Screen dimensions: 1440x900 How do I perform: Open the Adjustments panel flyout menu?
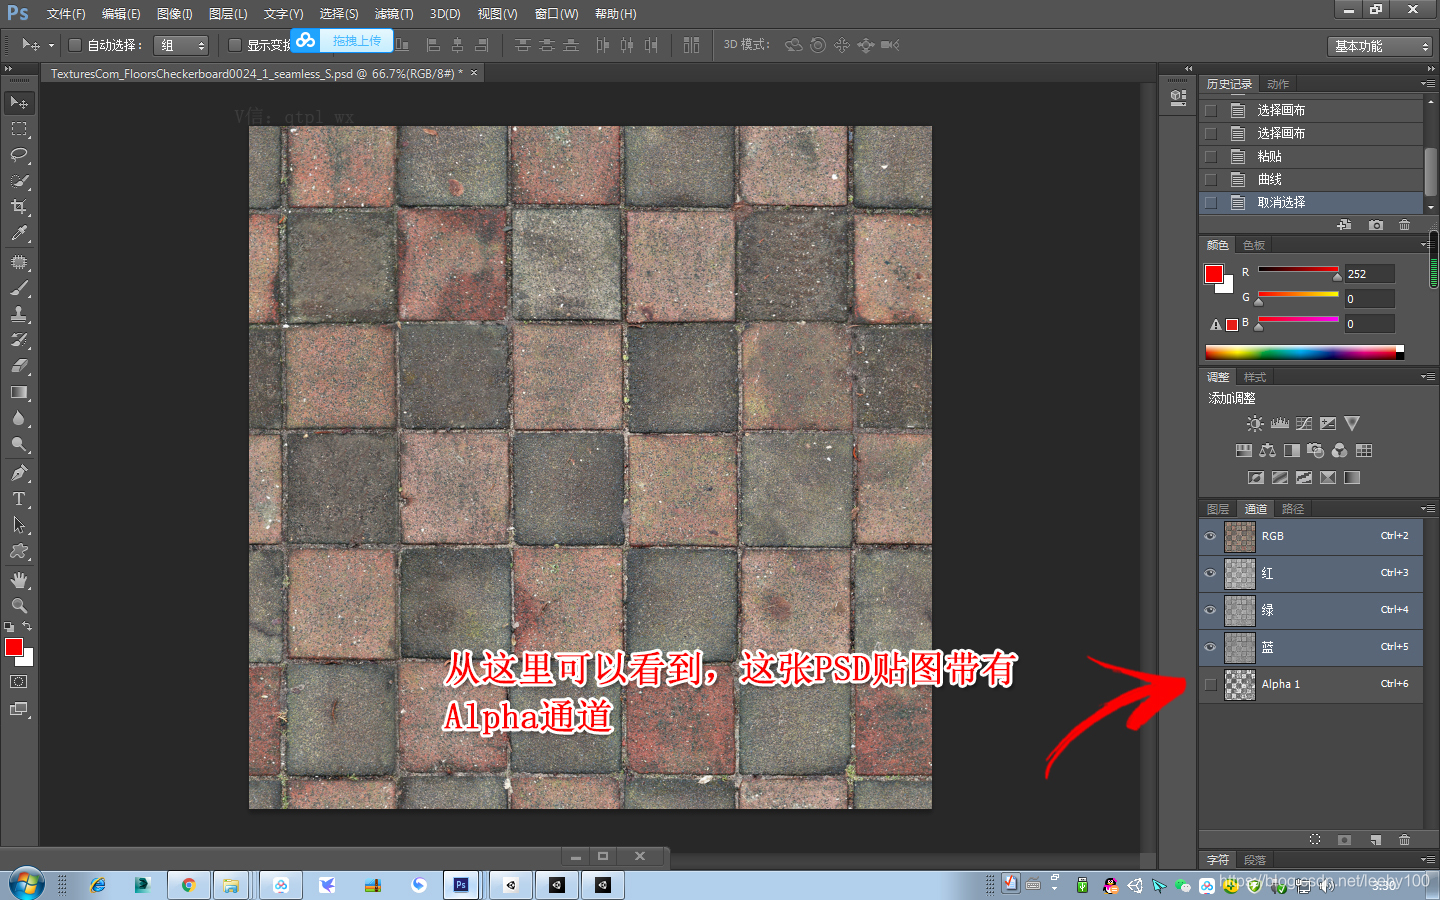(1428, 377)
